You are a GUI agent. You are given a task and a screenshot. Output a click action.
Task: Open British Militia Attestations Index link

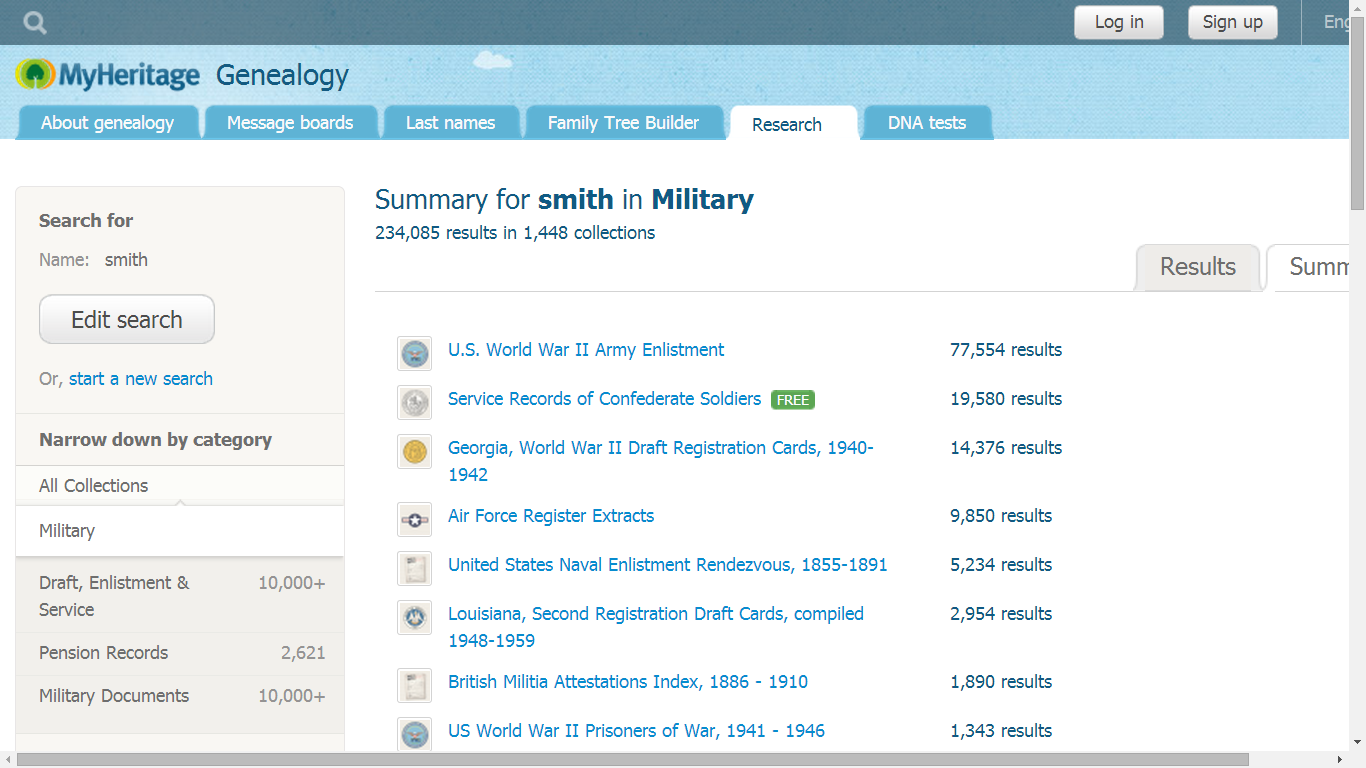tap(628, 682)
